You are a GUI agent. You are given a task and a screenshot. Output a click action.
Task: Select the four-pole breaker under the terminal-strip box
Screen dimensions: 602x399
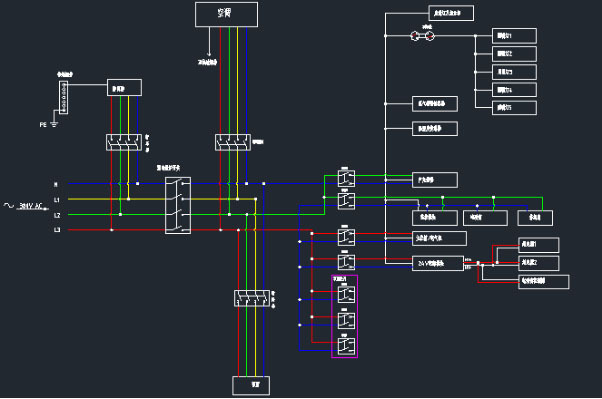coord(124,142)
